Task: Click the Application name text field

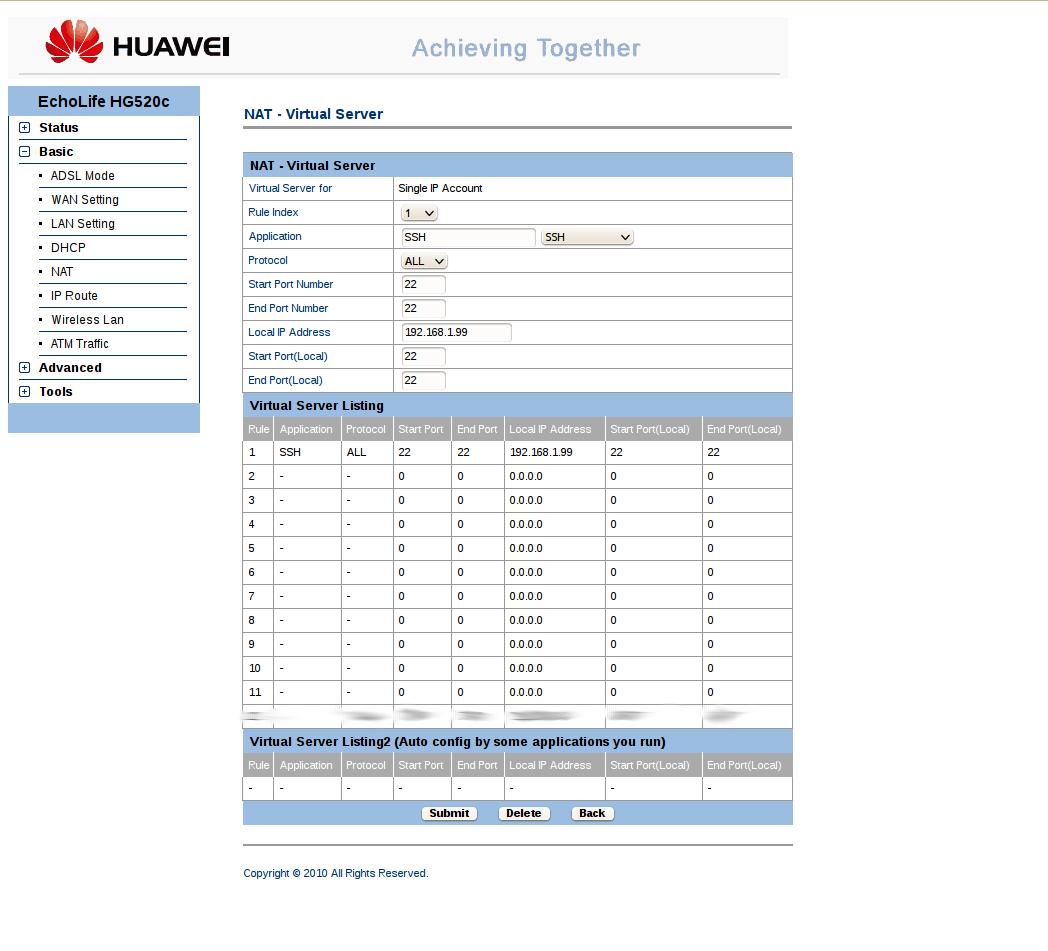Action: tap(468, 237)
